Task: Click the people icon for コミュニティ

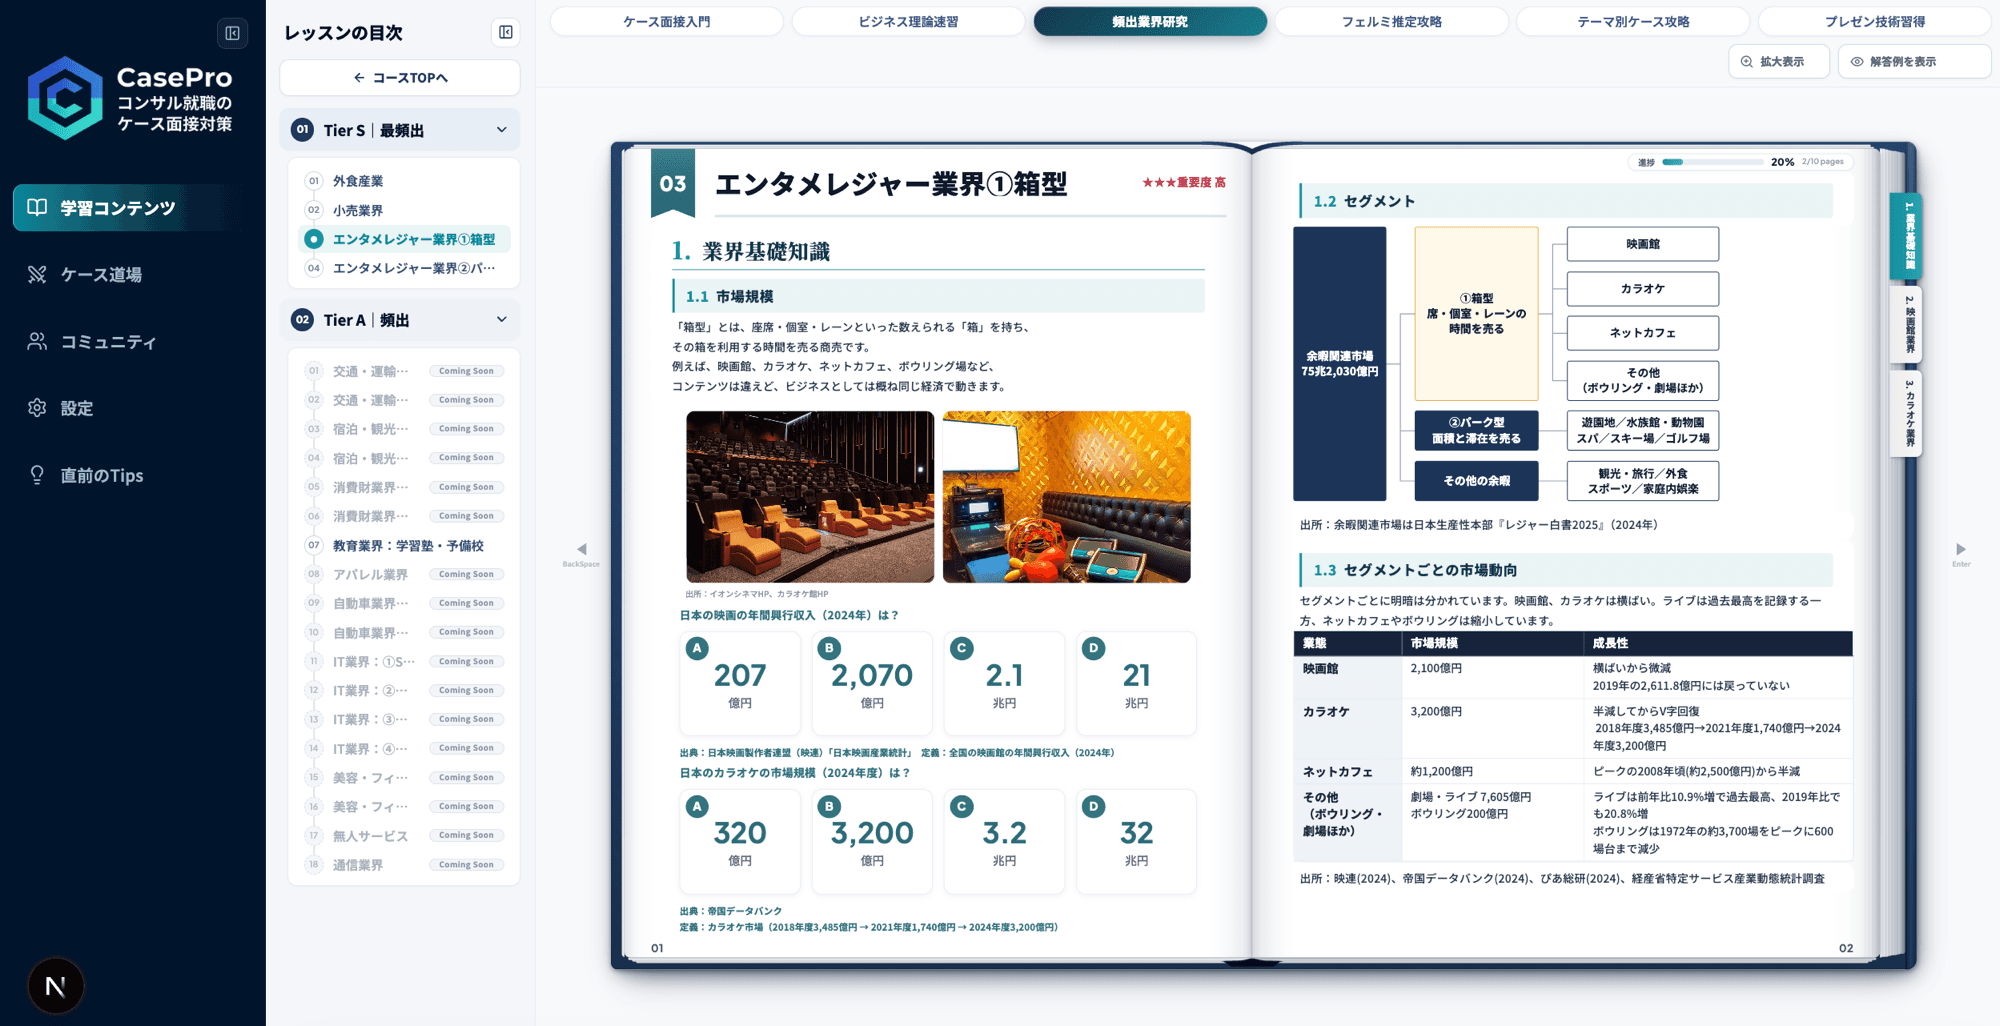Action: [x=37, y=341]
